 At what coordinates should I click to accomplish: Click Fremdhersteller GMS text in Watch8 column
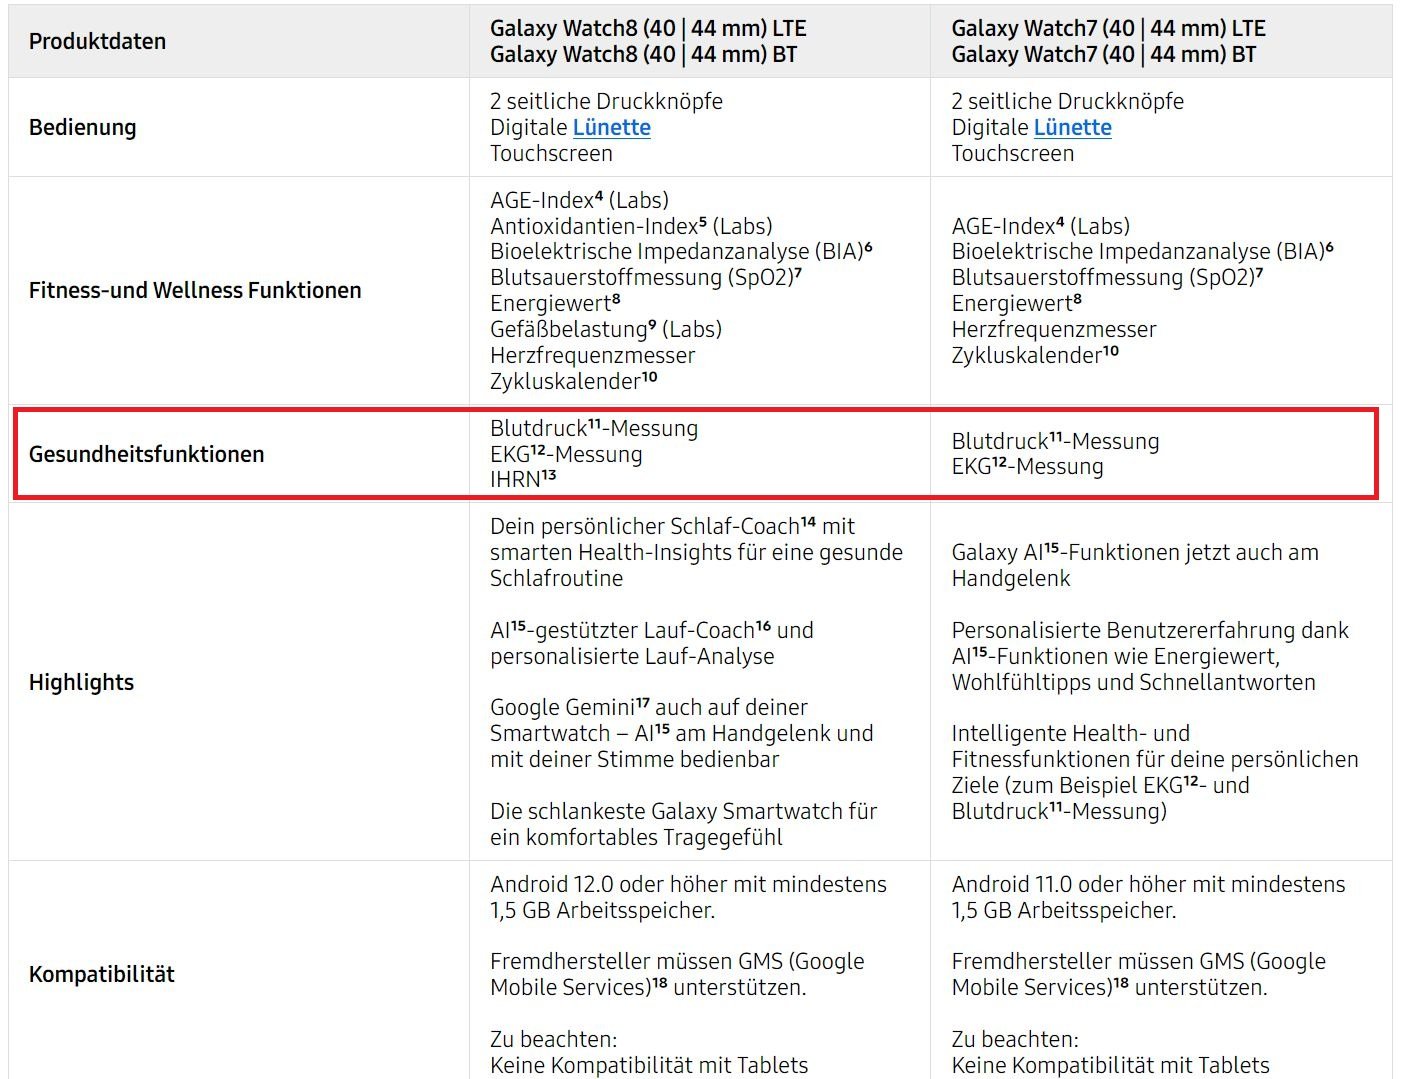677,974
